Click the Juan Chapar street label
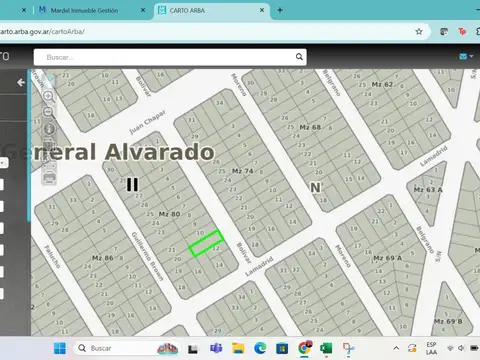Screen dimensions: 480x360 147,122
